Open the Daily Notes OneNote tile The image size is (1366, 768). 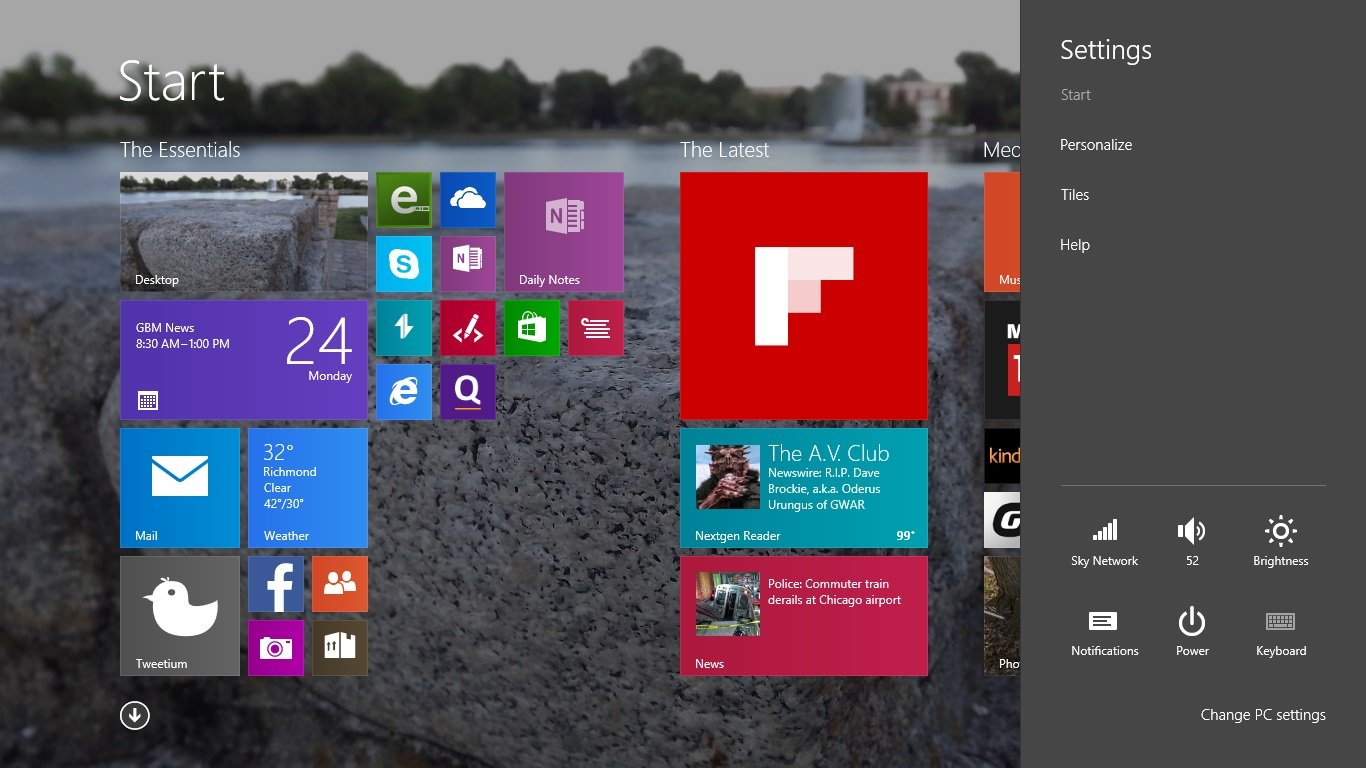(564, 232)
